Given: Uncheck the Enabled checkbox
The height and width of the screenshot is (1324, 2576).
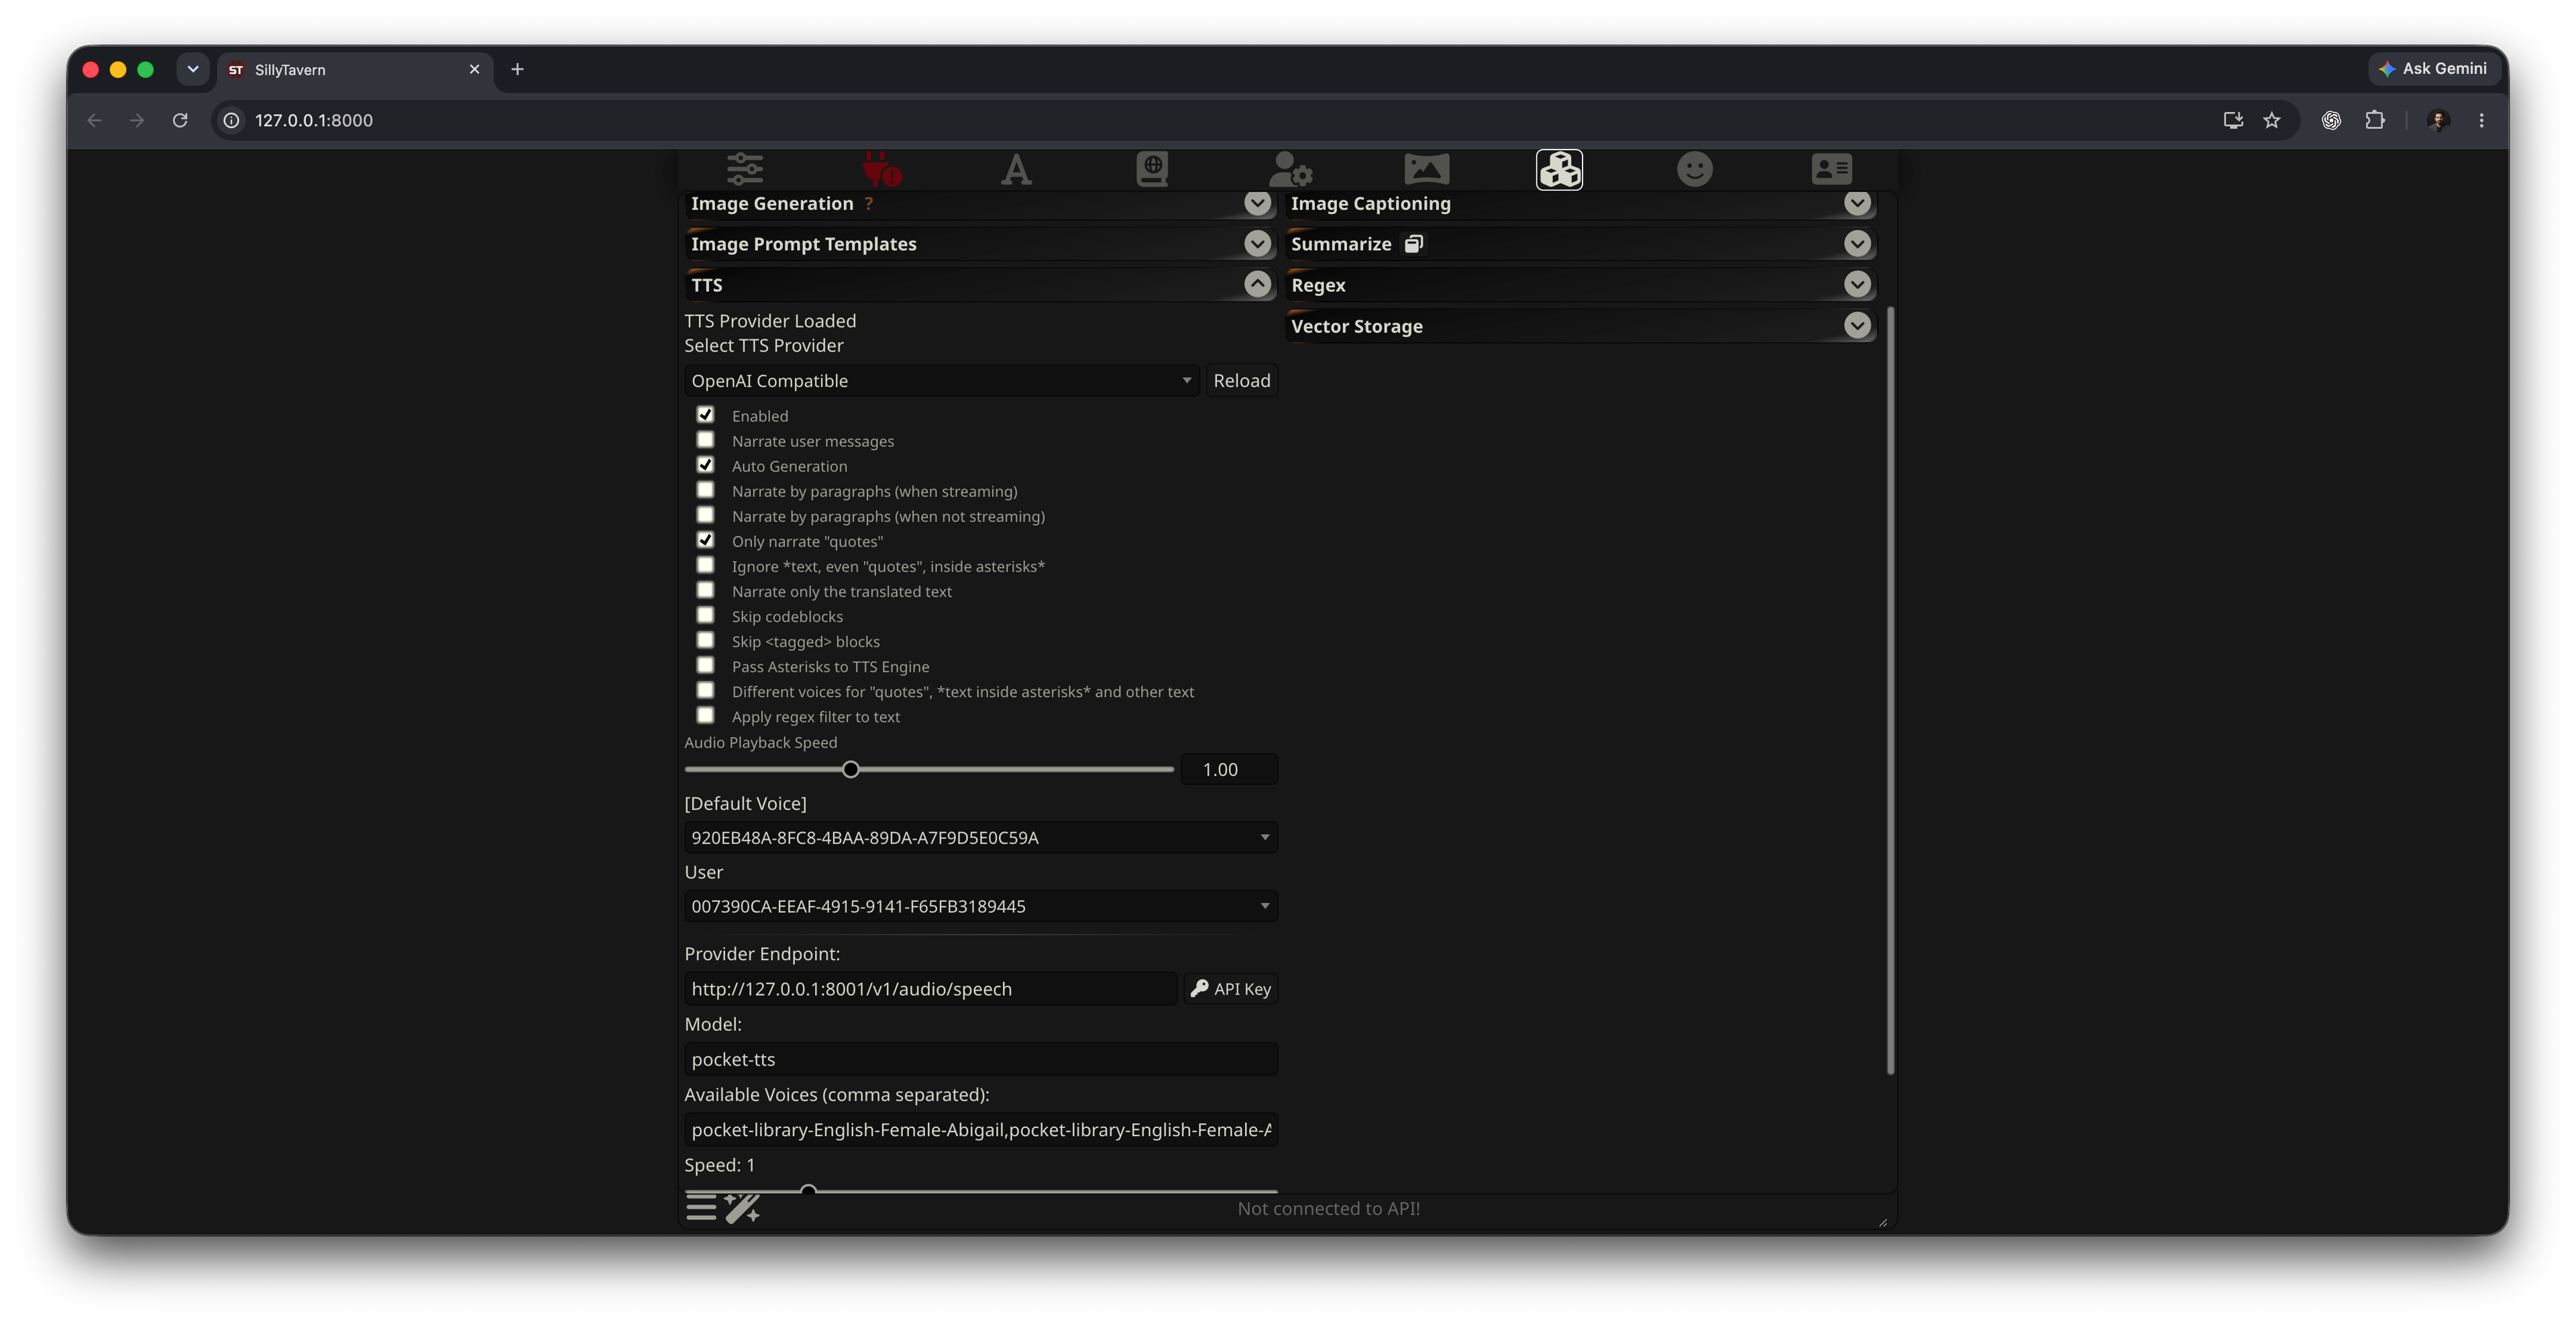Looking at the screenshot, I should [x=705, y=414].
